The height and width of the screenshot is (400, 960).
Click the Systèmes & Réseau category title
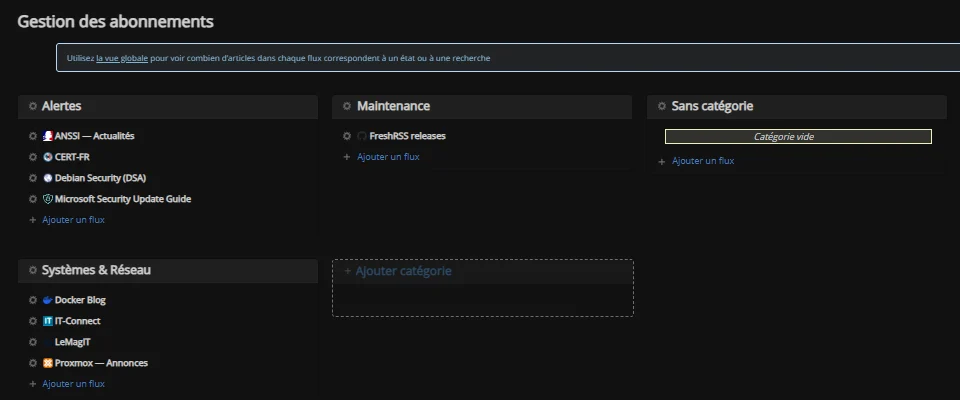point(96,270)
